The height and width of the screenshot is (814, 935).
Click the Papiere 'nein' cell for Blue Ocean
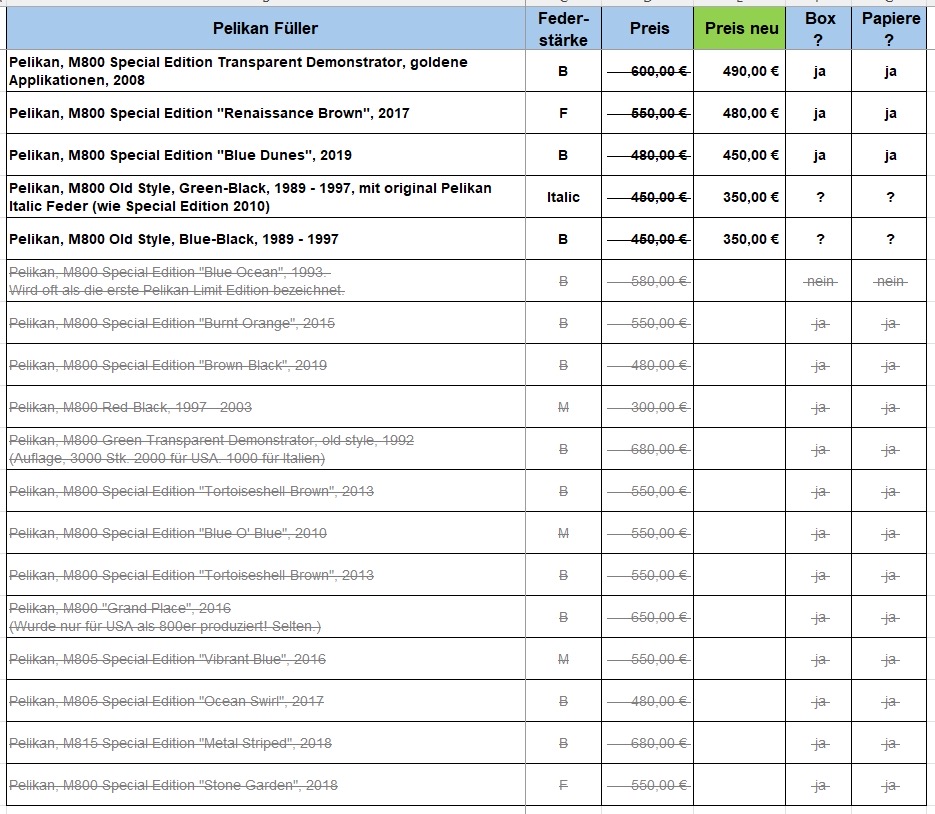click(890, 281)
